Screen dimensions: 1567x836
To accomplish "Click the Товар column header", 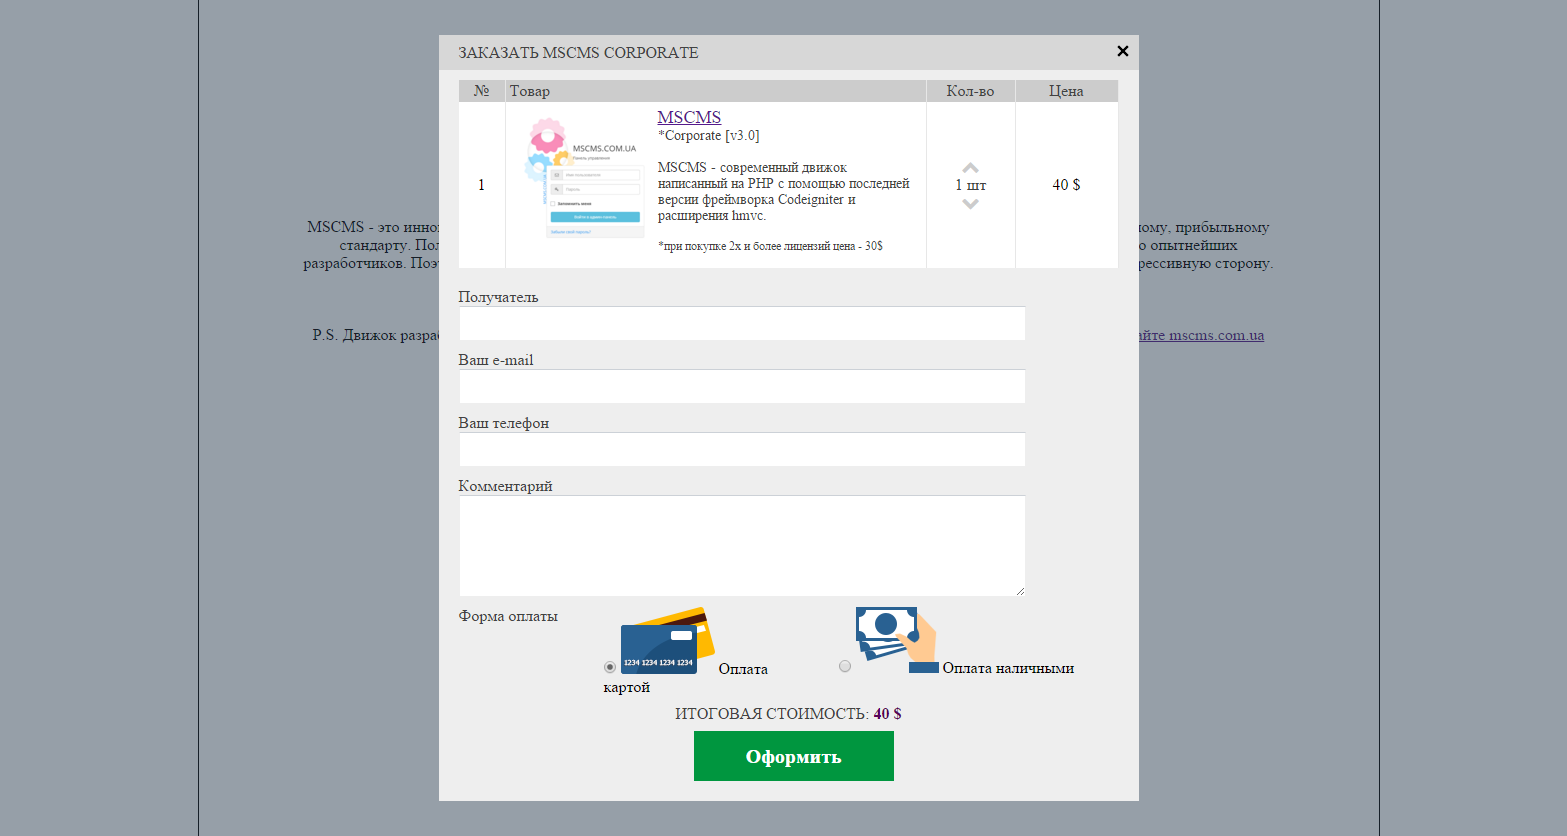I will 716,91.
